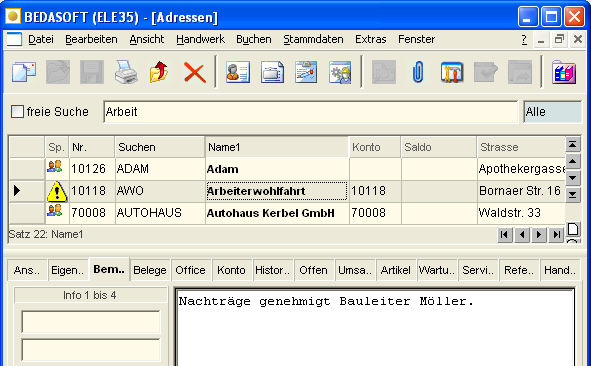
Task: Open the Datei menu
Action: [x=41, y=39]
